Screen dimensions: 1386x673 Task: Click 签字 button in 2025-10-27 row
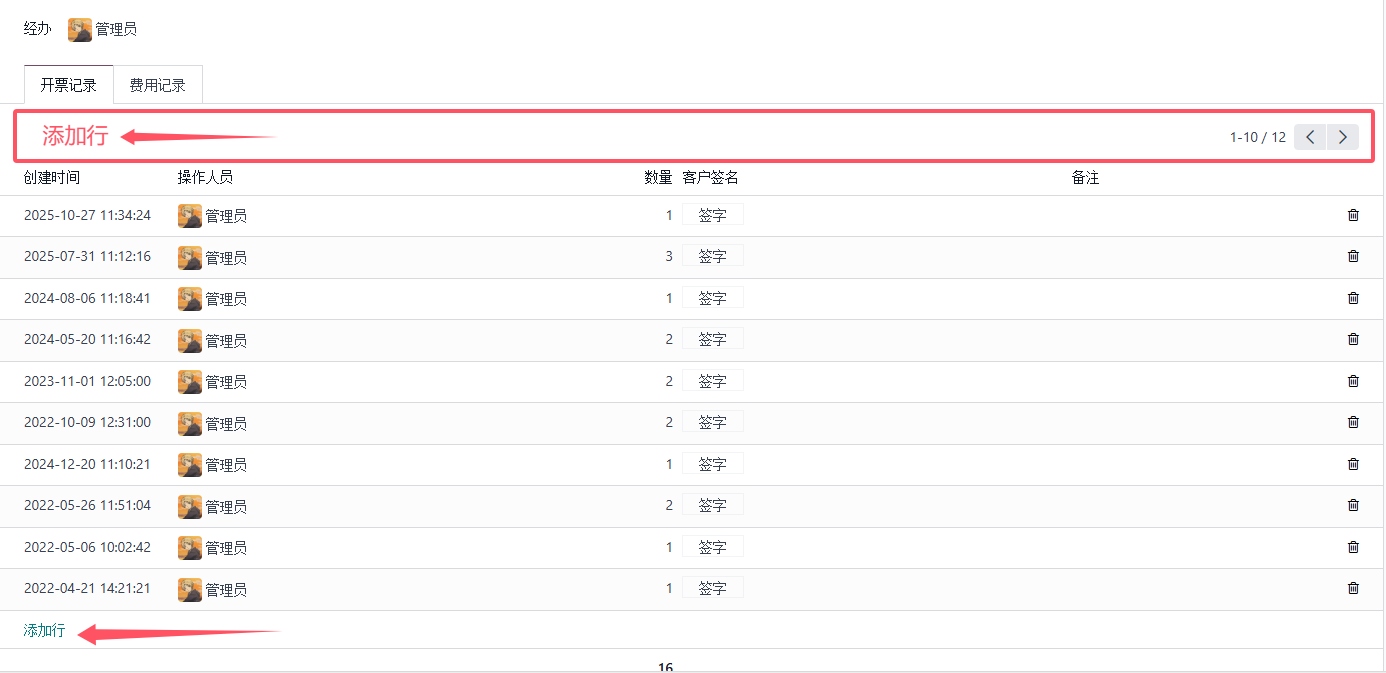[x=712, y=215]
